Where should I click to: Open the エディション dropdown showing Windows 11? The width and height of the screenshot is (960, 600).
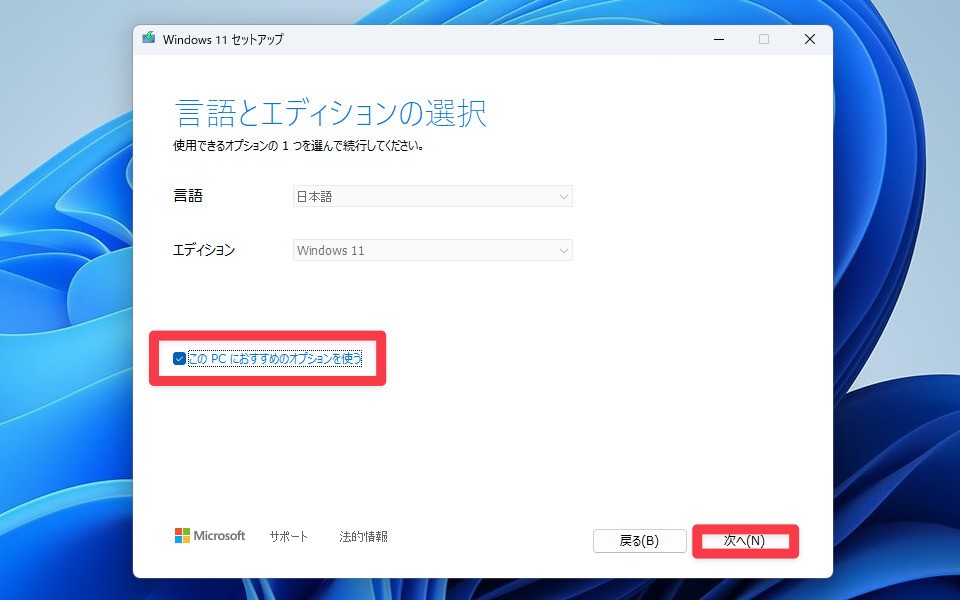(x=432, y=250)
